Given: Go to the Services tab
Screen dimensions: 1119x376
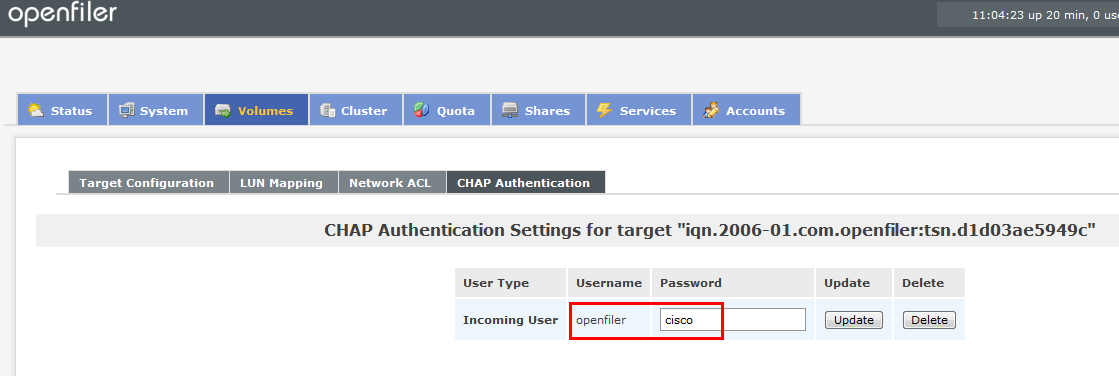Looking at the screenshot, I should coord(639,110).
